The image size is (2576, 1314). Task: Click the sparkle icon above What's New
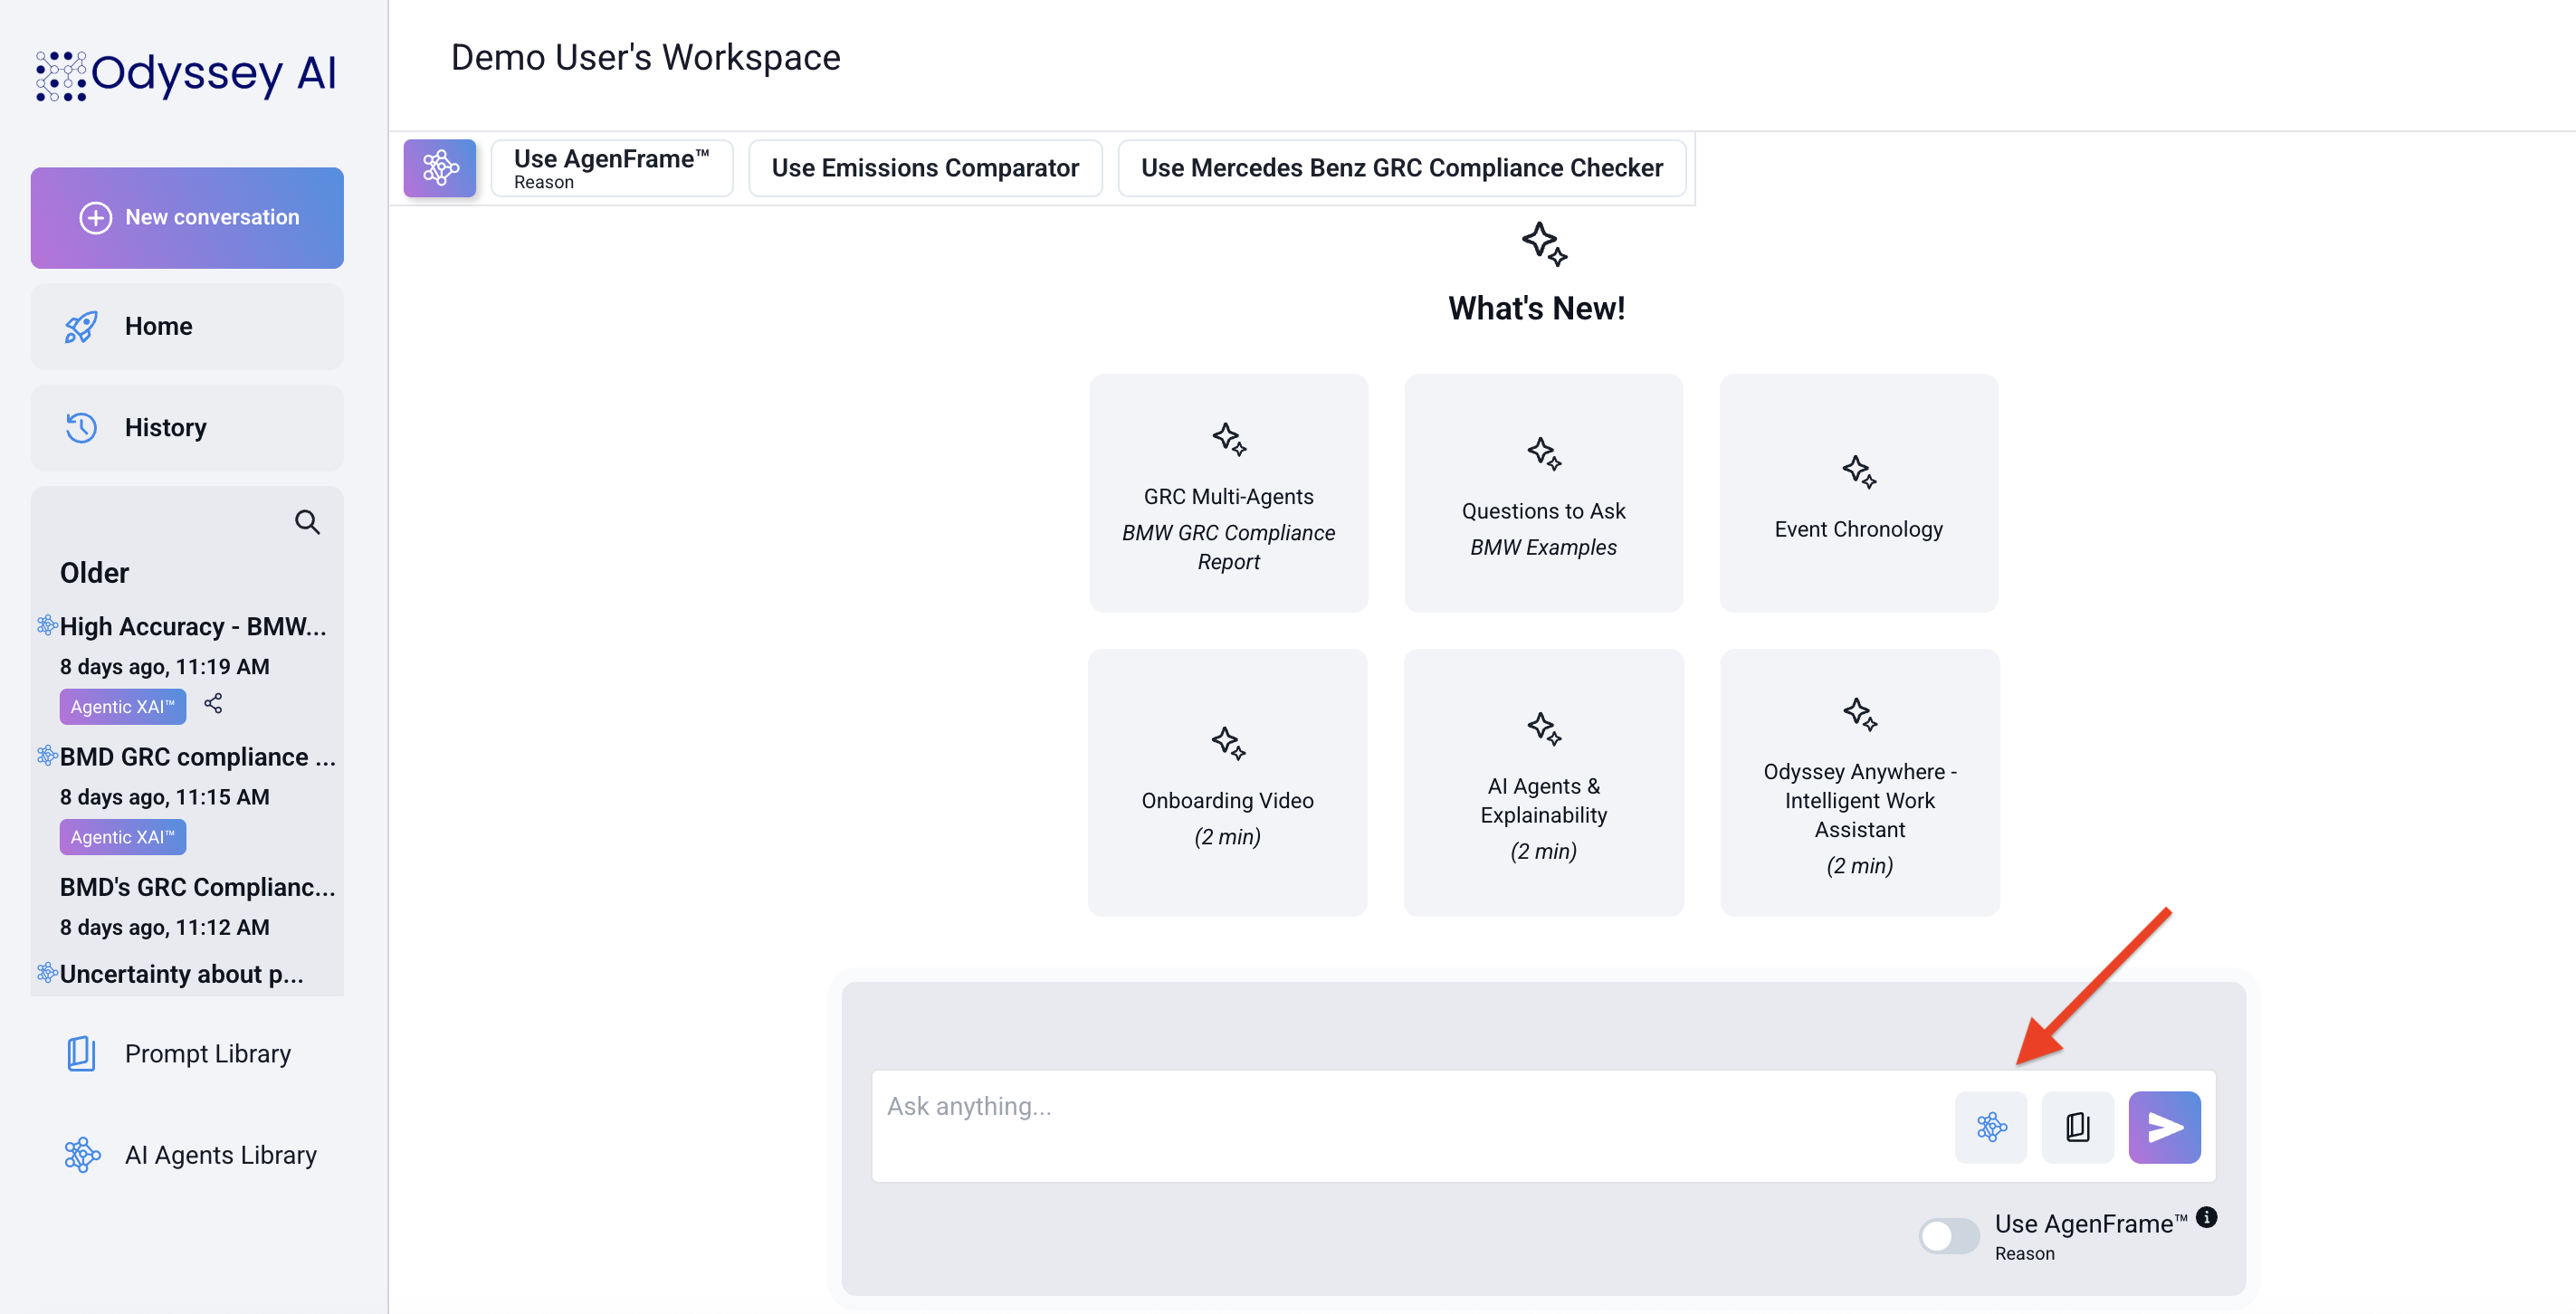(1544, 244)
